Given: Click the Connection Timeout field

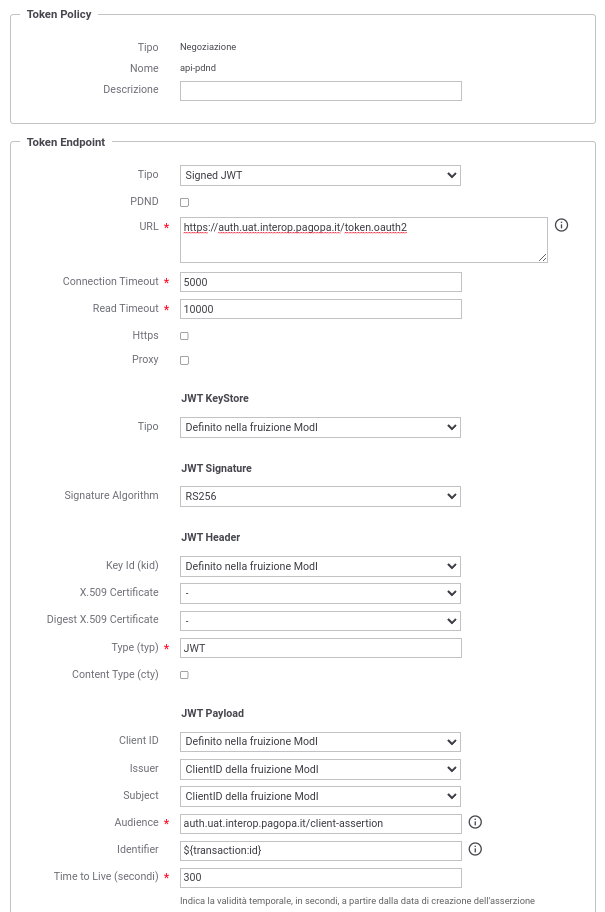Looking at the screenshot, I should pyautogui.click(x=321, y=282).
